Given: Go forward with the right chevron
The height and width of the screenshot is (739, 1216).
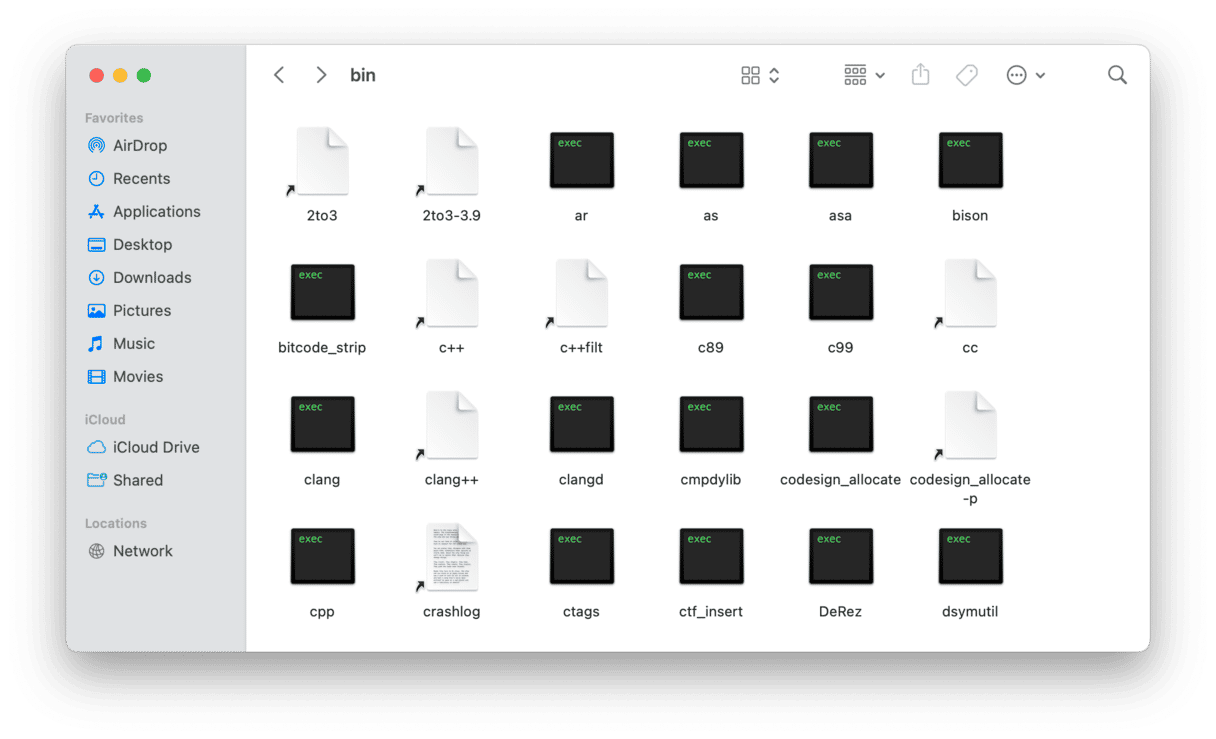Looking at the screenshot, I should tap(320, 75).
